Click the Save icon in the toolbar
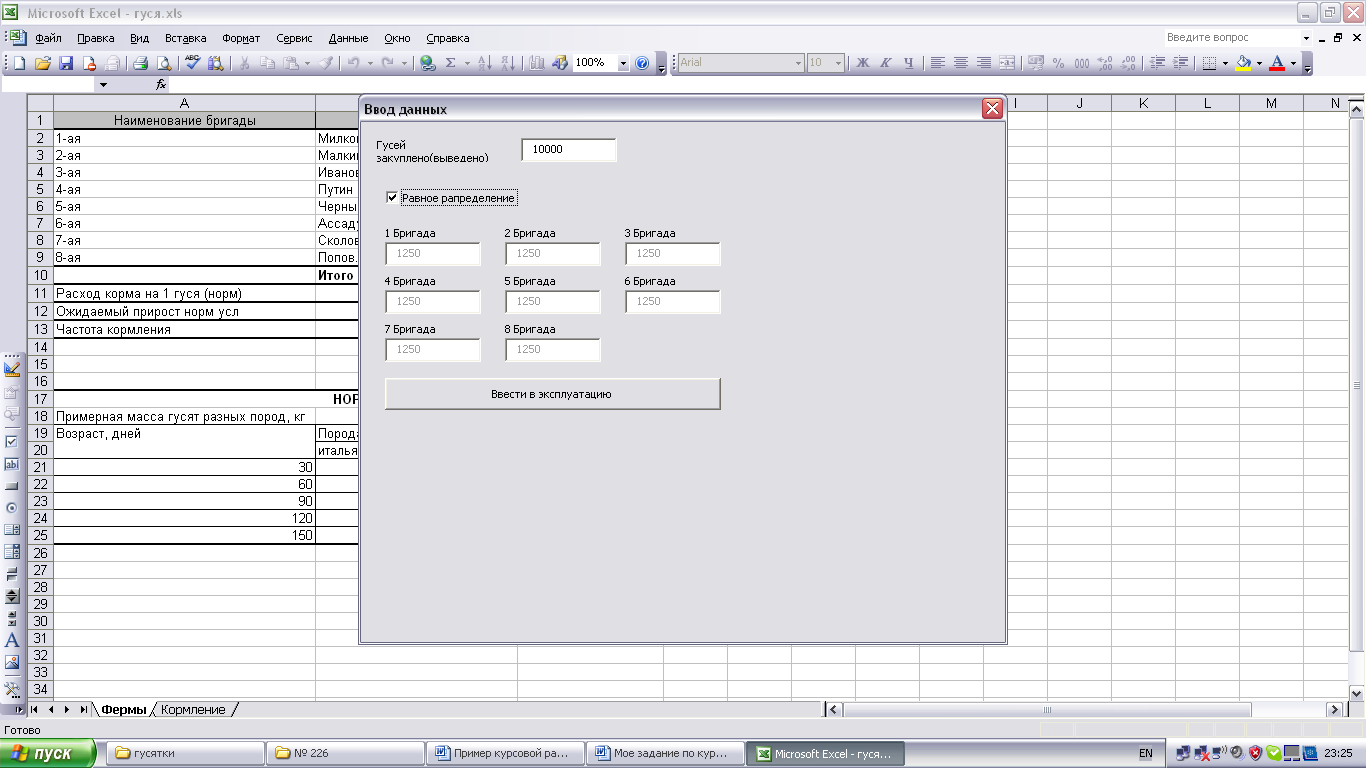The image size is (1366, 768). pos(66,63)
